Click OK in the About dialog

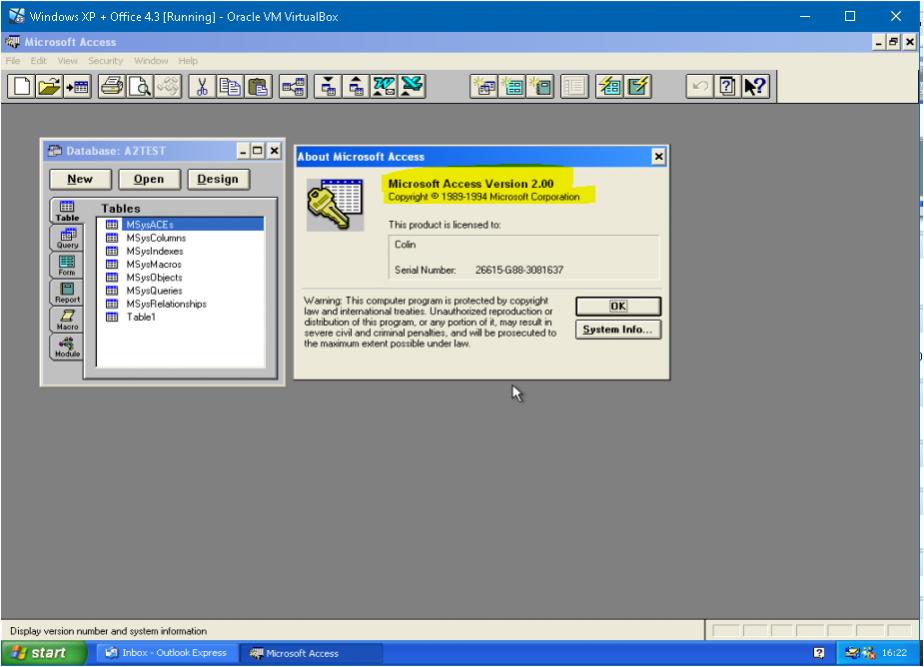[618, 306]
